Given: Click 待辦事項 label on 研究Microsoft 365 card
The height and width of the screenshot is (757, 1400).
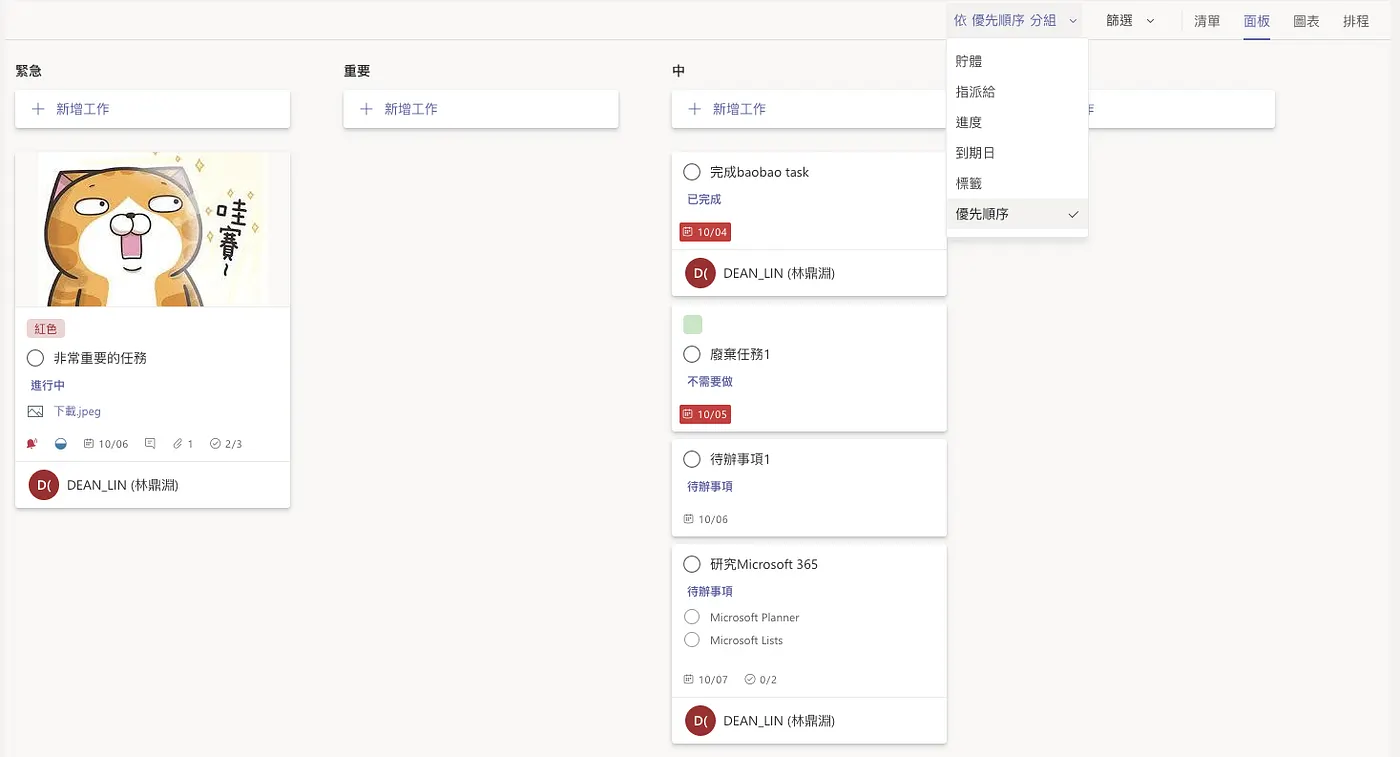Looking at the screenshot, I should click(x=710, y=591).
